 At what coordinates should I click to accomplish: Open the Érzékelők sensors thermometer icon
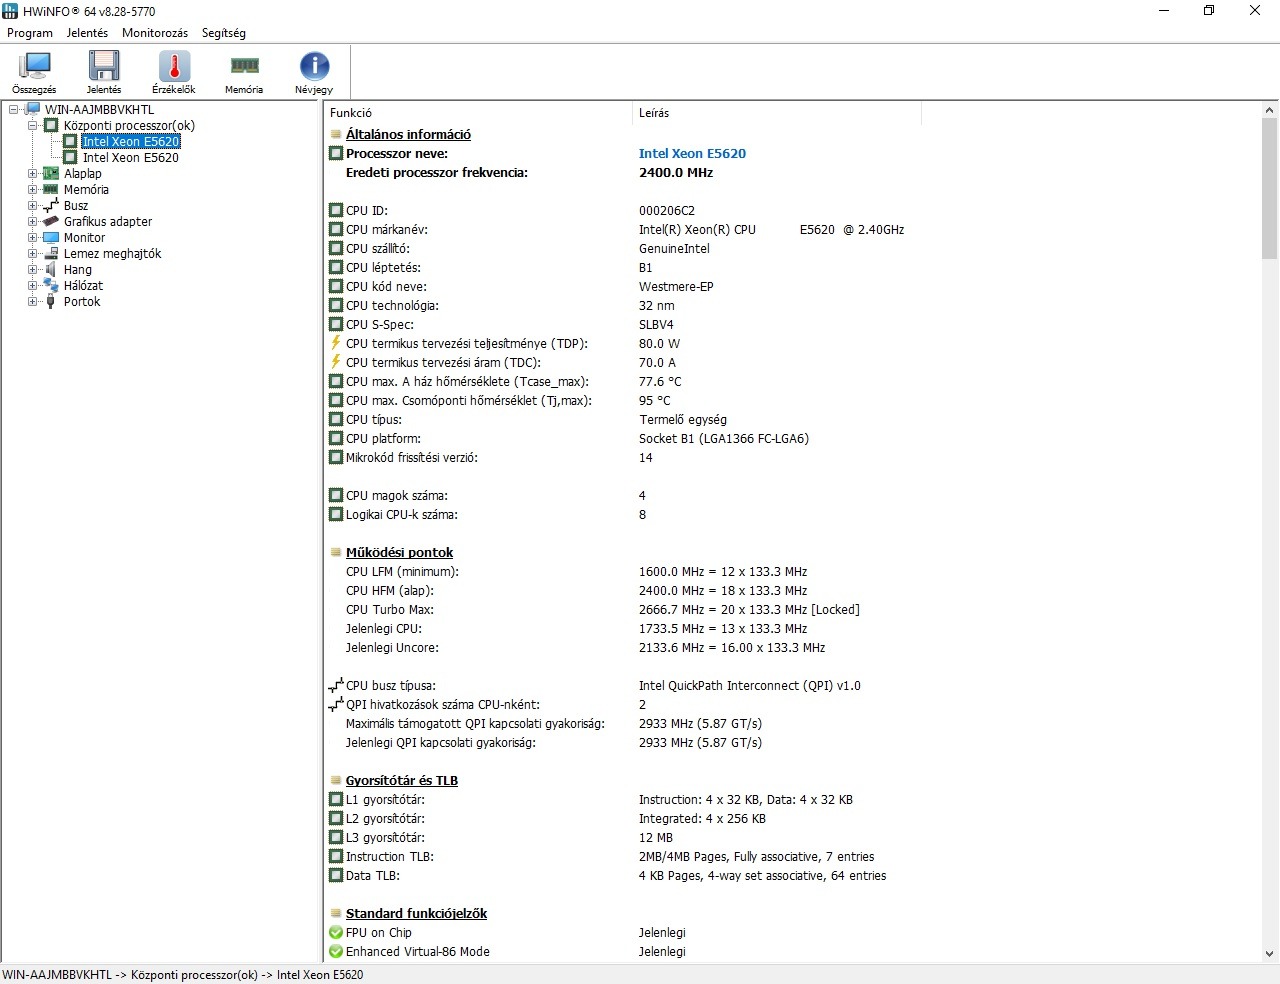click(x=174, y=66)
